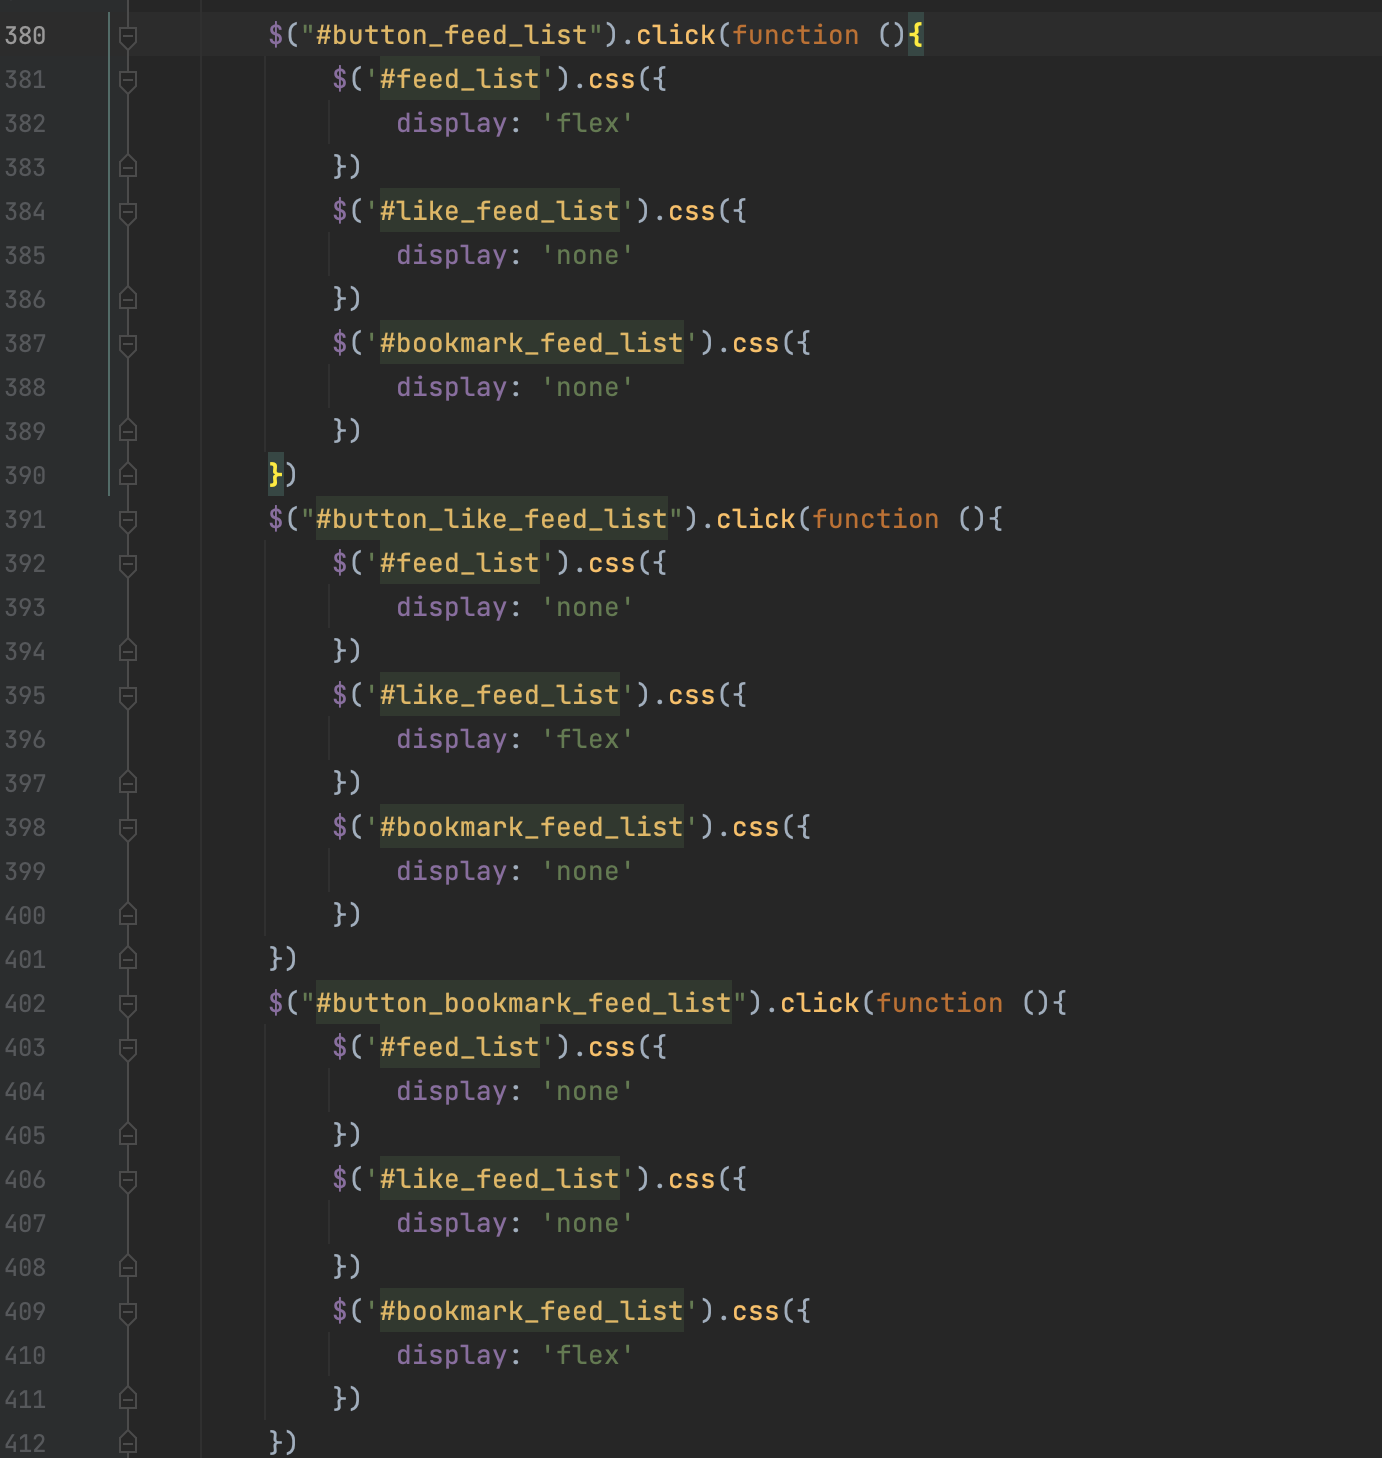
Task: Click line number 407 in the gutter
Action: (x=25, y=1224)
